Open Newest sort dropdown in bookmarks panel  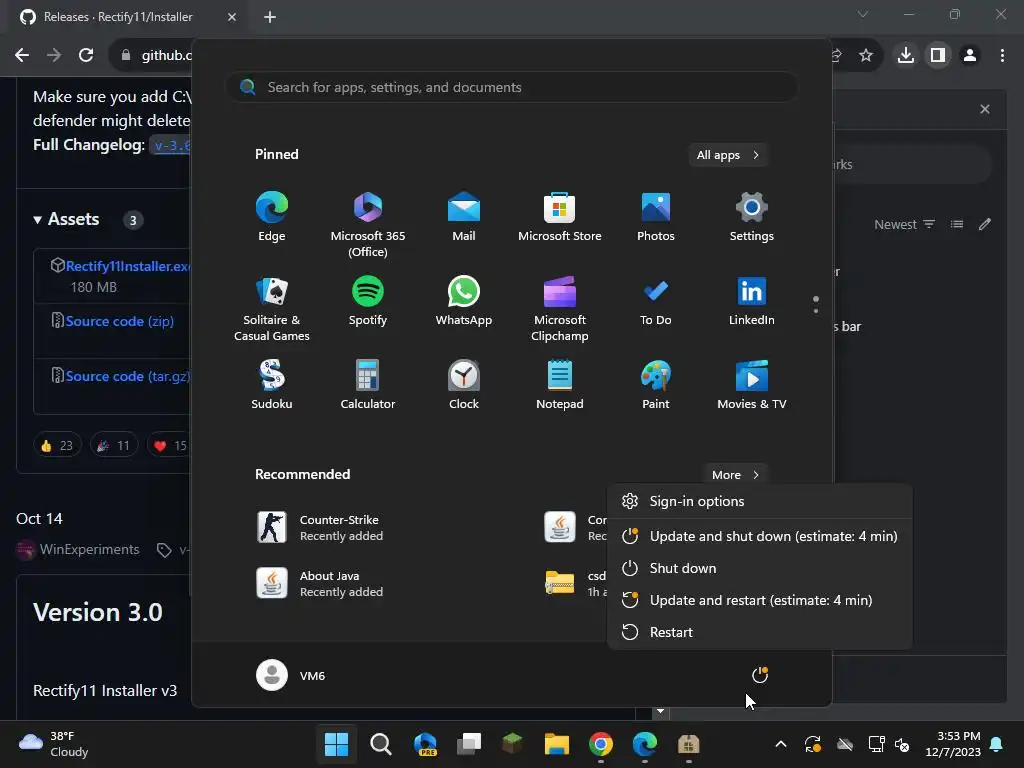(904, 225)
